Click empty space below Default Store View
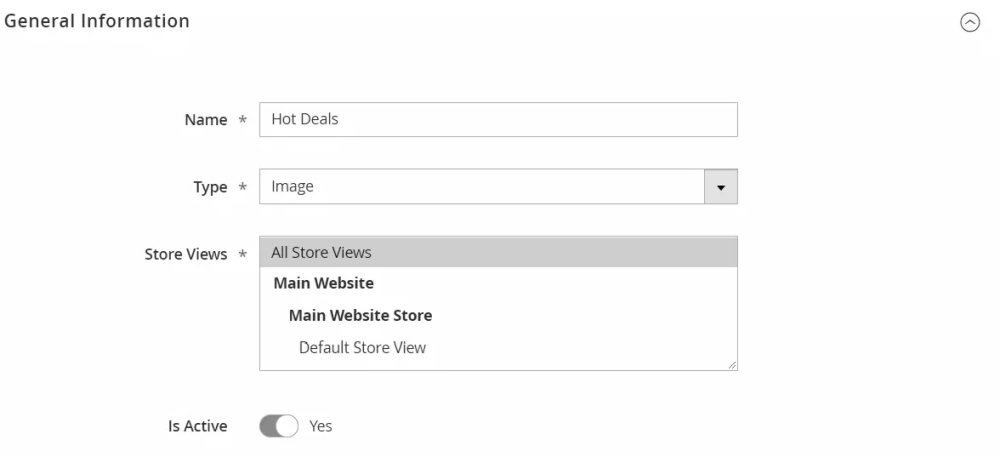The width and height of the screenshot is (1000, 457). 498,365
